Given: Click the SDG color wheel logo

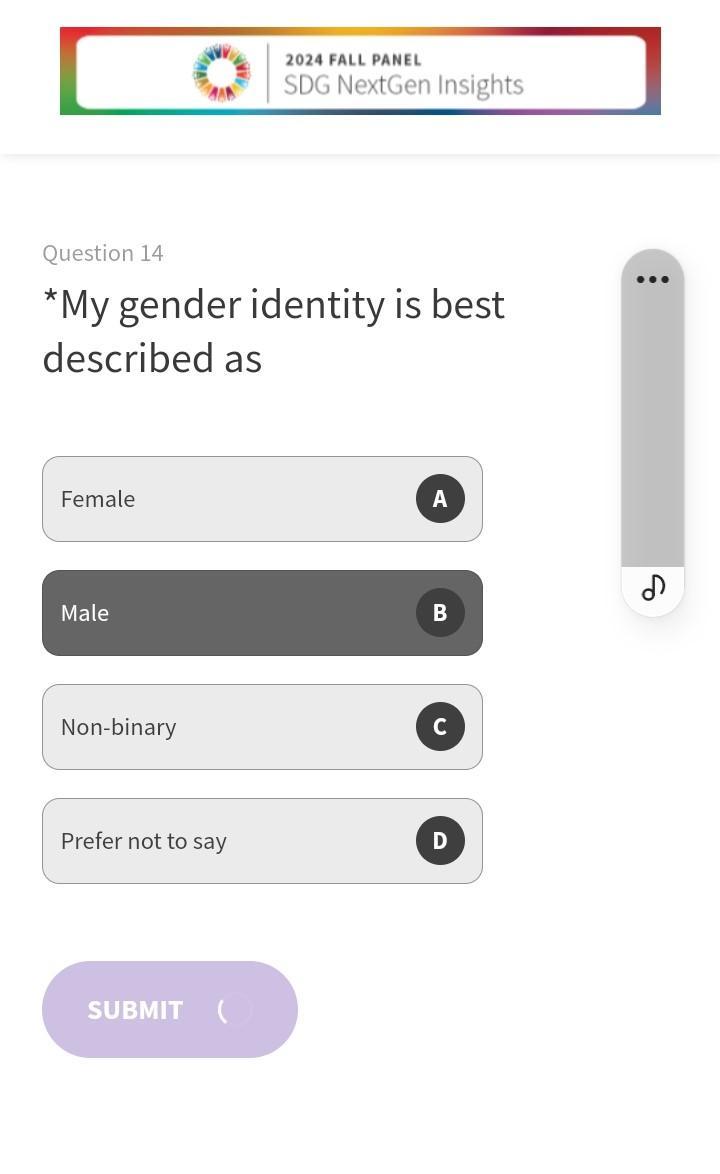Looking at the screenshot, I should tap(222, 72).
